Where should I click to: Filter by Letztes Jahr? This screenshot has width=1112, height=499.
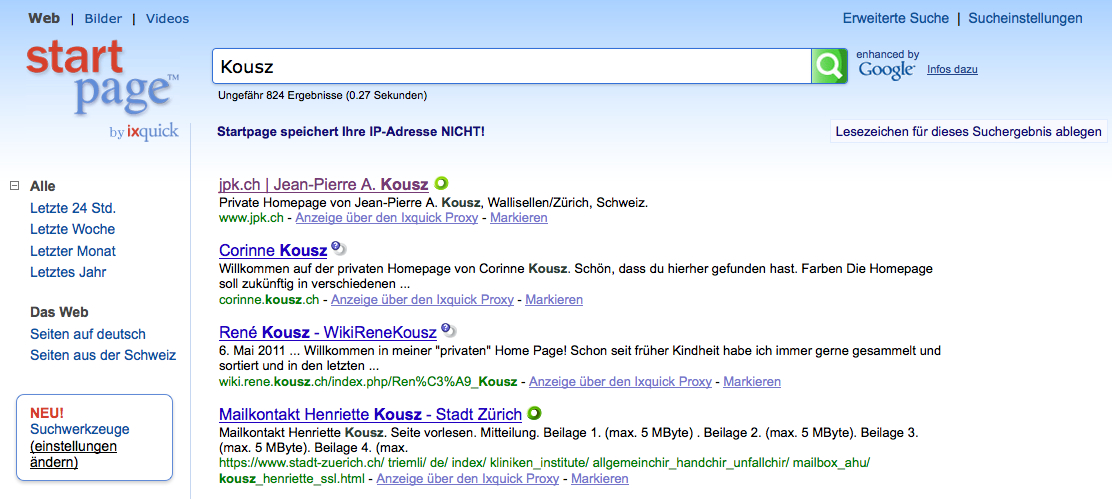coord(68,272)
